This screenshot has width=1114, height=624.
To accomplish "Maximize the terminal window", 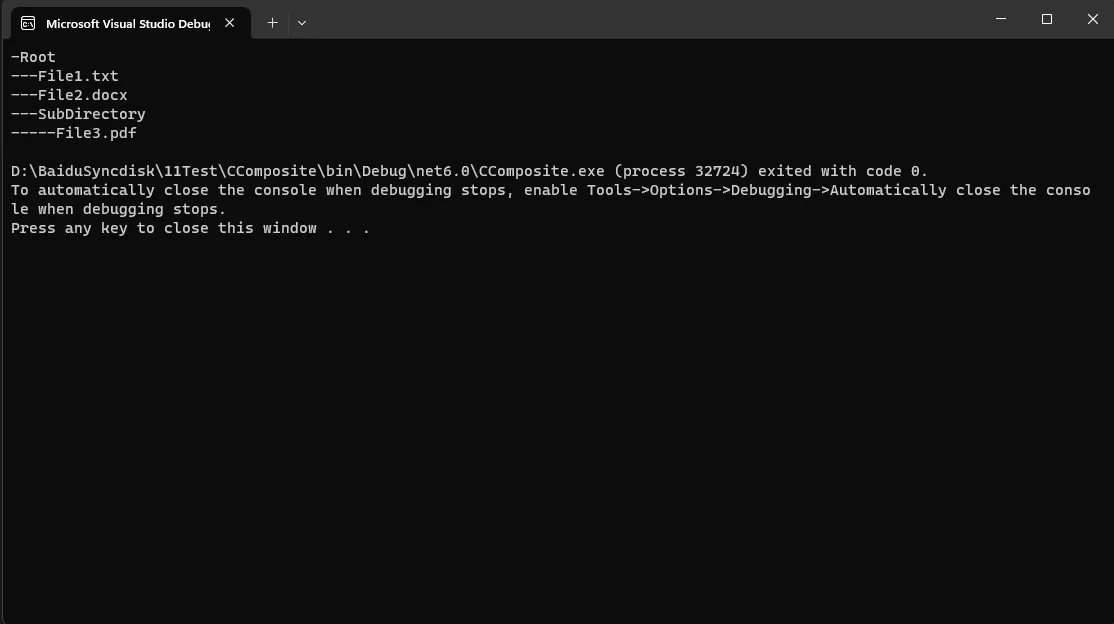I will pyautogui.click(x=1047, y=19).
